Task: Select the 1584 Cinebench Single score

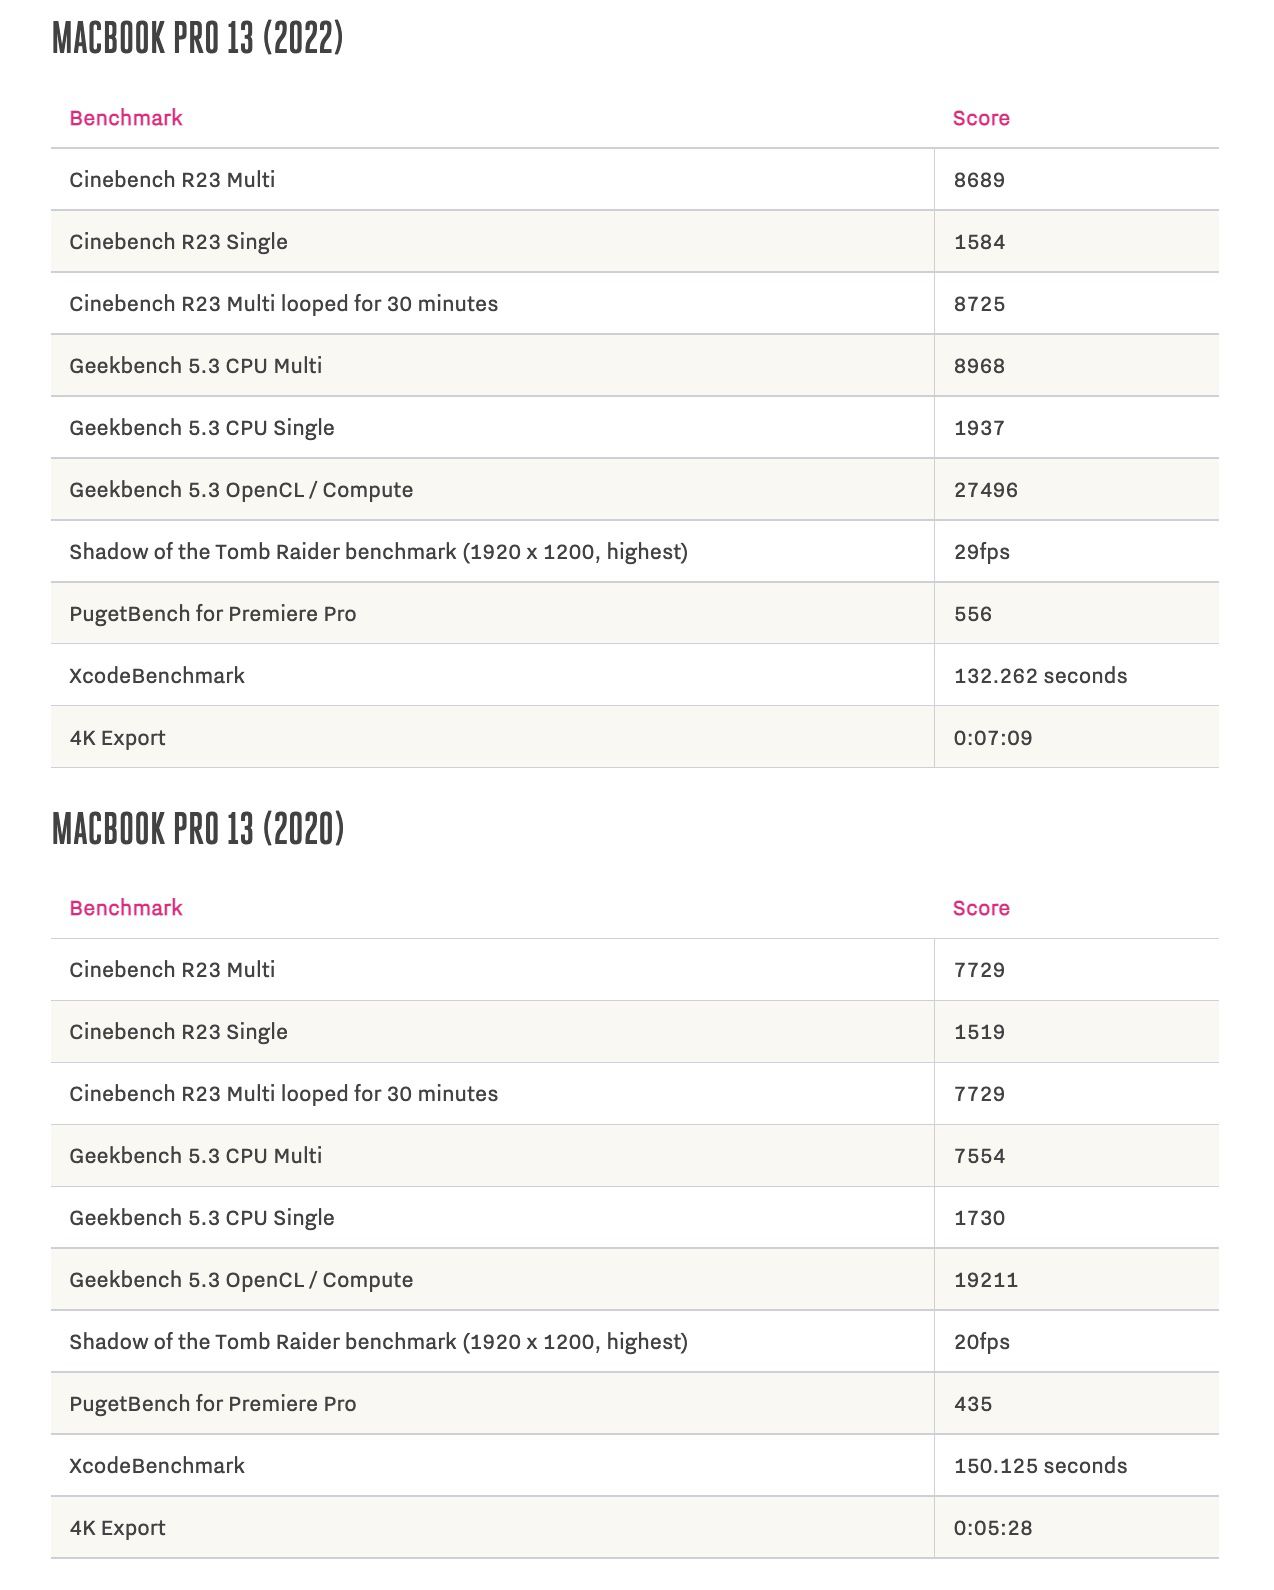Action: click(x=979, y=242)
